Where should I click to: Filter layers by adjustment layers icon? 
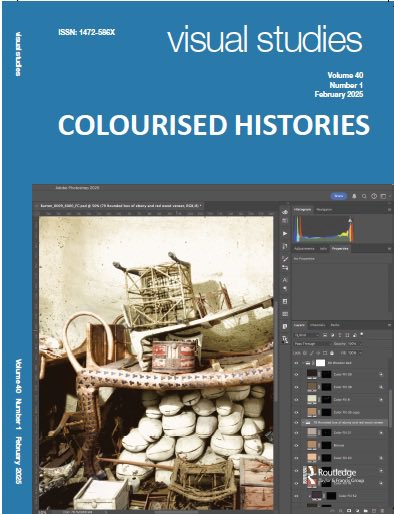pyautogui.click(x=333, y=335)
